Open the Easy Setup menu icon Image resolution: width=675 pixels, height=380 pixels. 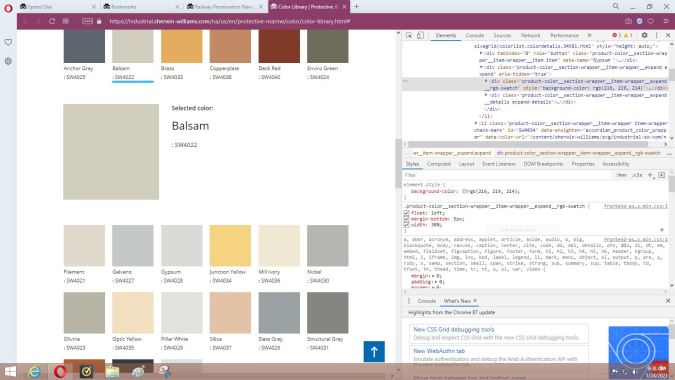(666, 21)
